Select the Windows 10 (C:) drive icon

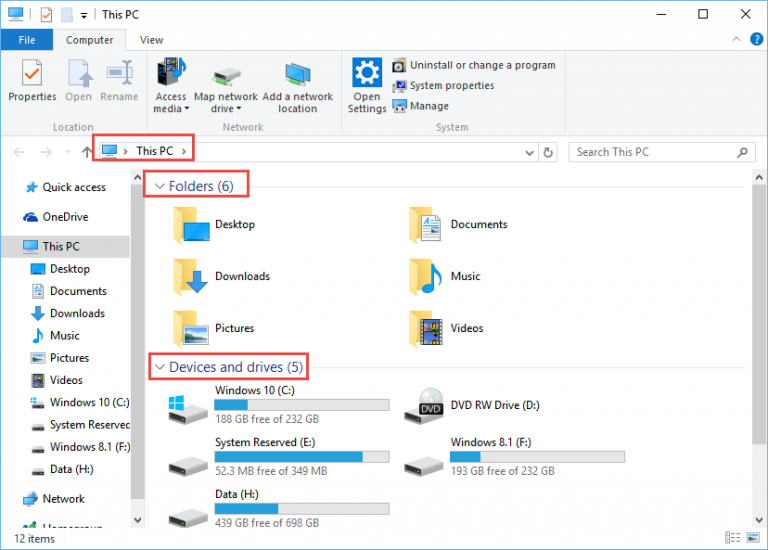188,409
